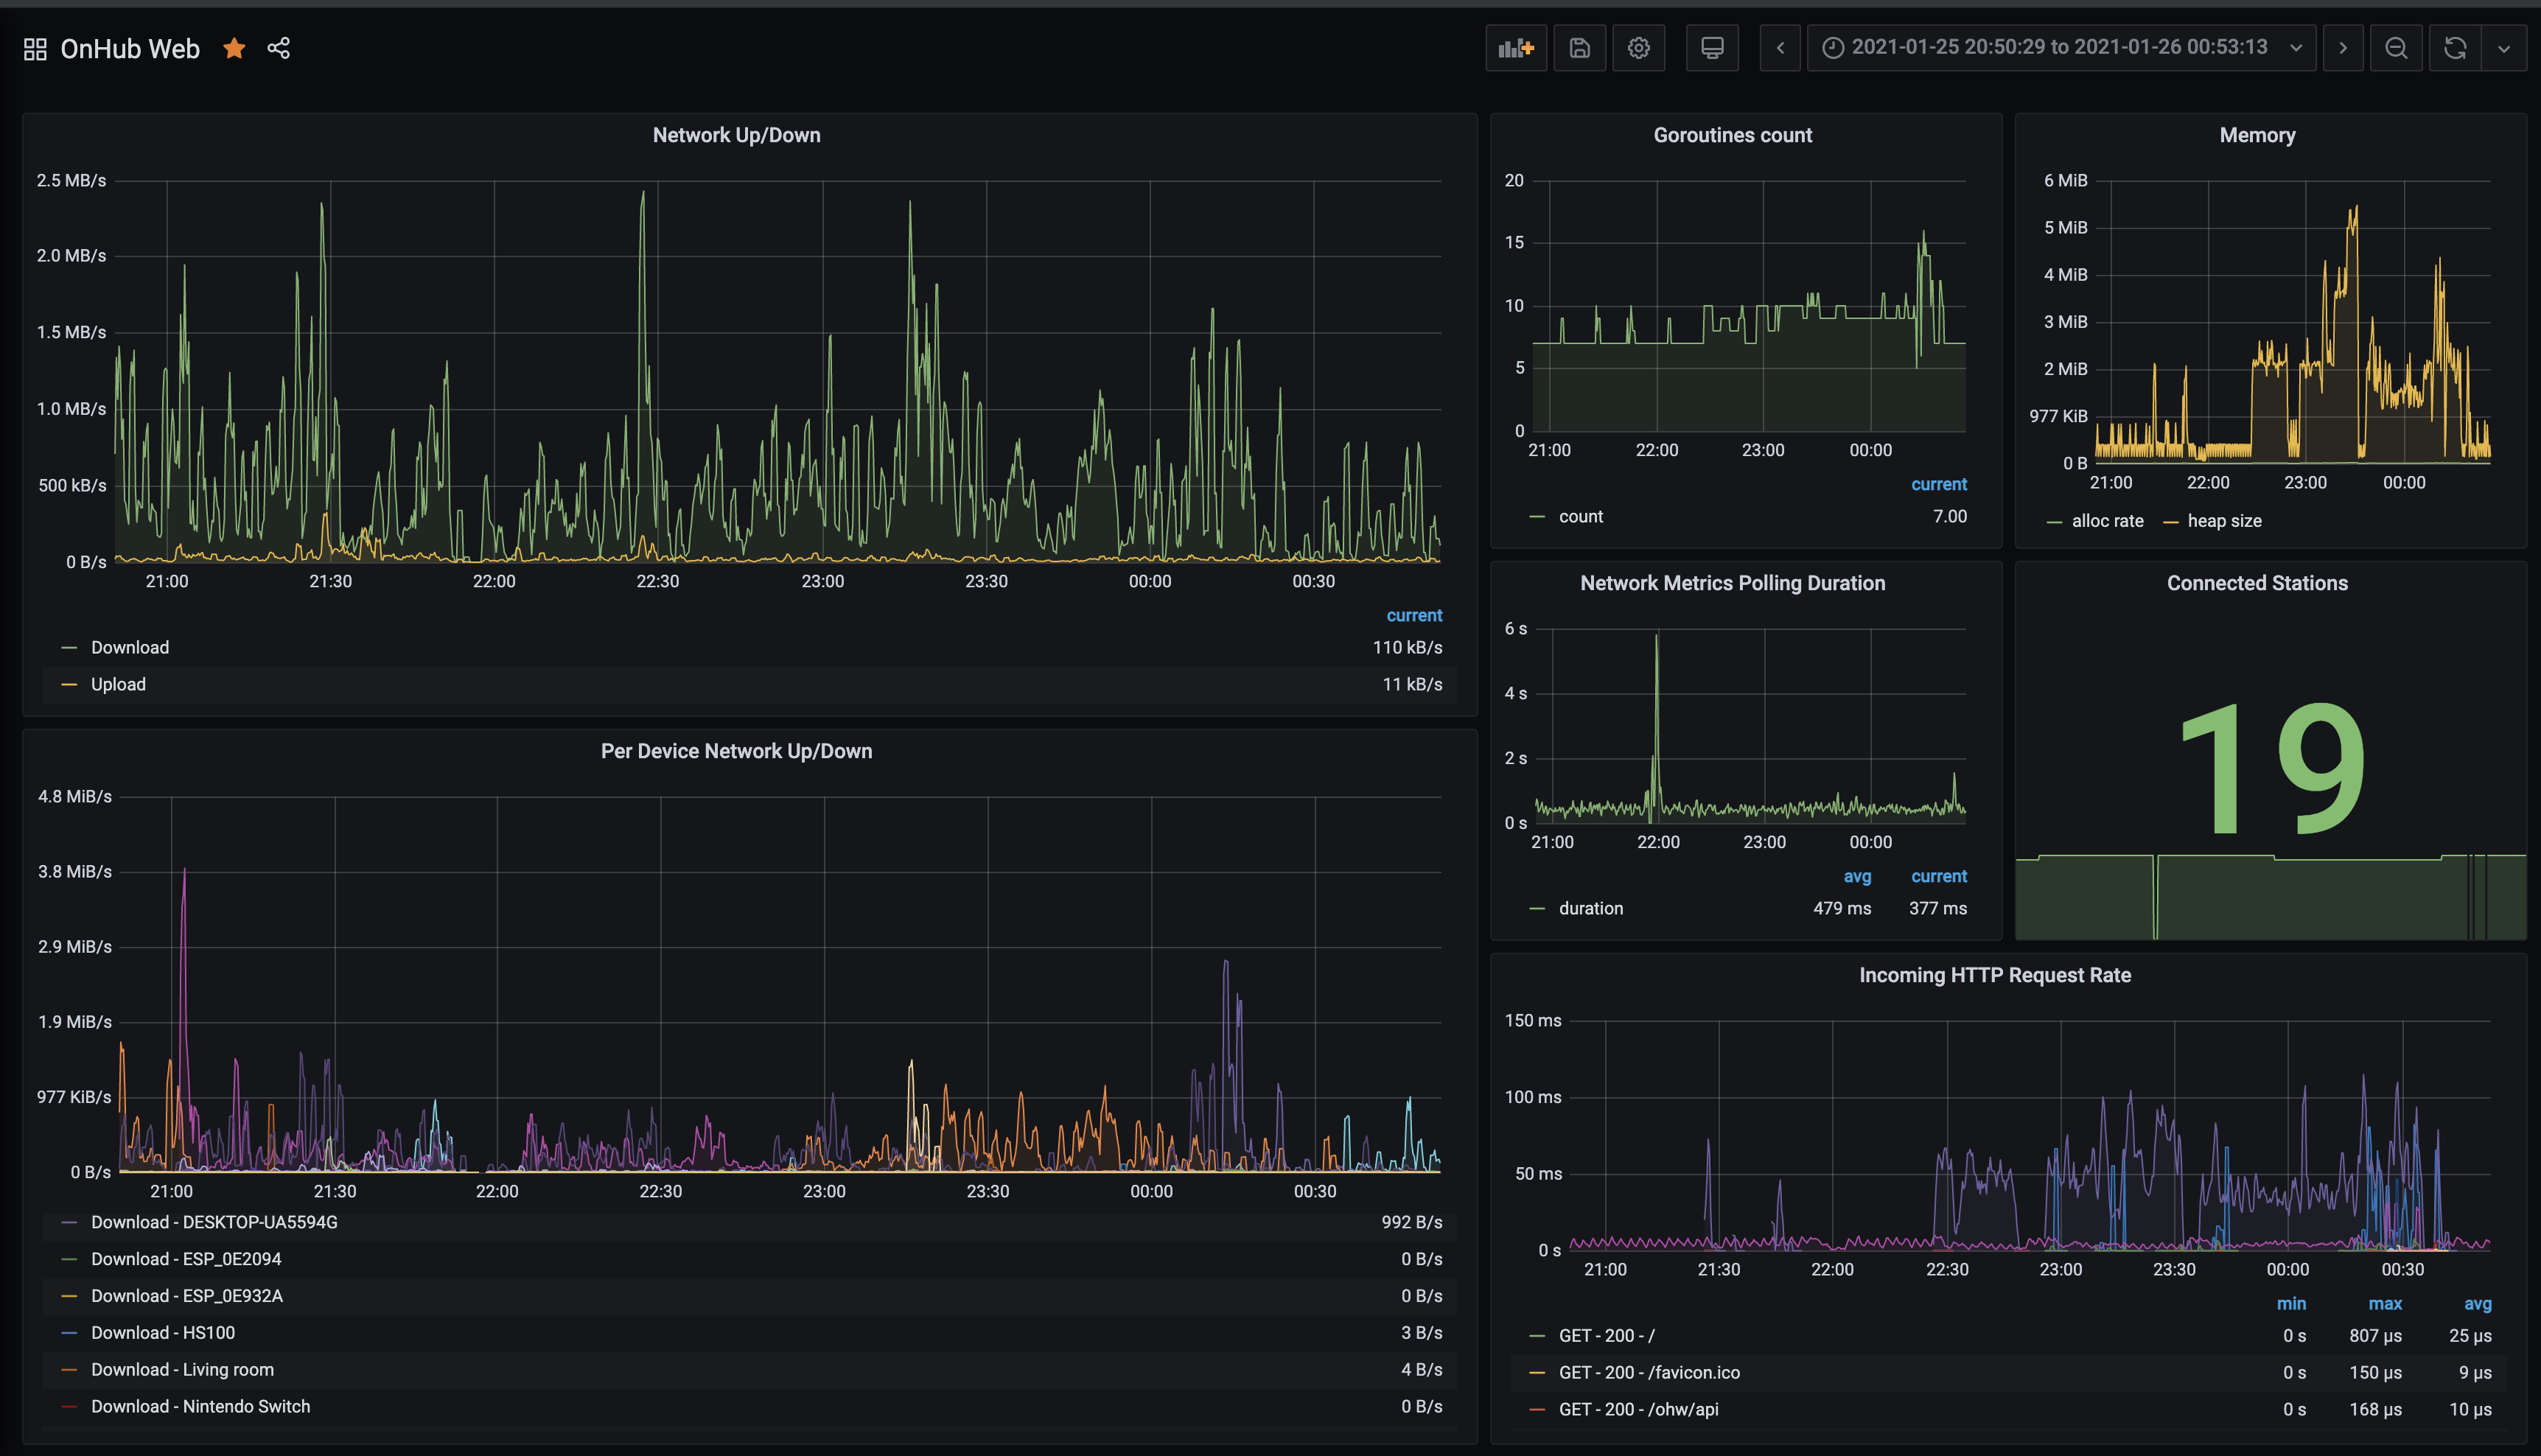Open the dashboards grid icon

[35, 49]
